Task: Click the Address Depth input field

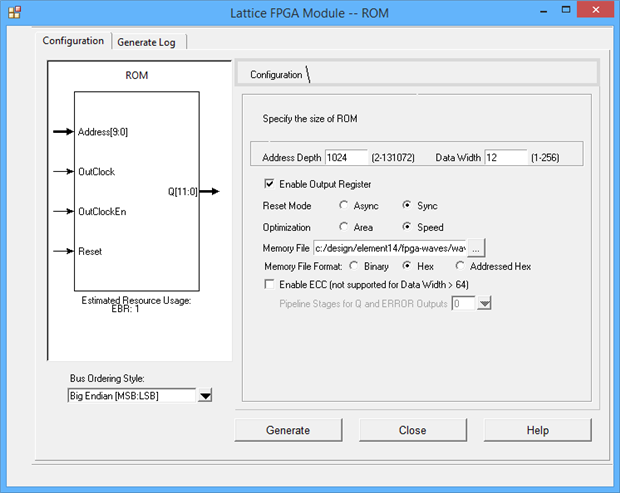Action: [346, 157]
